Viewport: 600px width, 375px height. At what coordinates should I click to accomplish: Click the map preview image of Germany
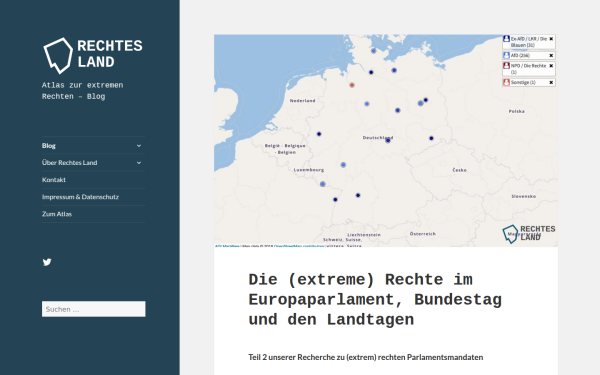tap(386, 141)
